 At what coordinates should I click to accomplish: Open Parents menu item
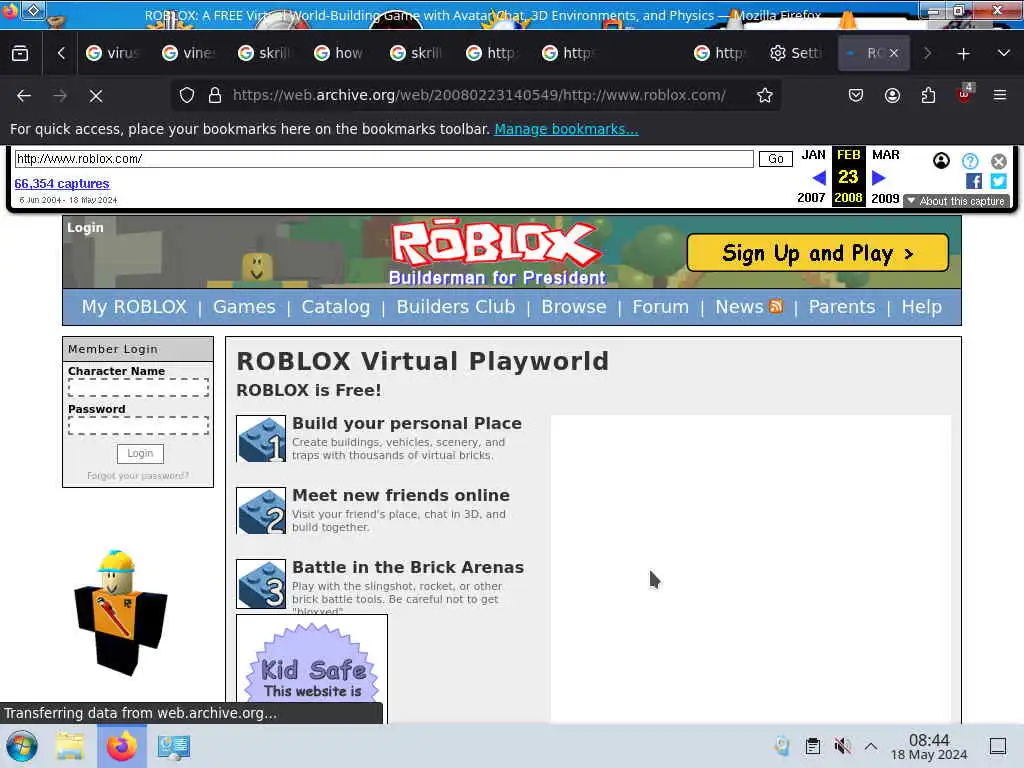[842, 307]
